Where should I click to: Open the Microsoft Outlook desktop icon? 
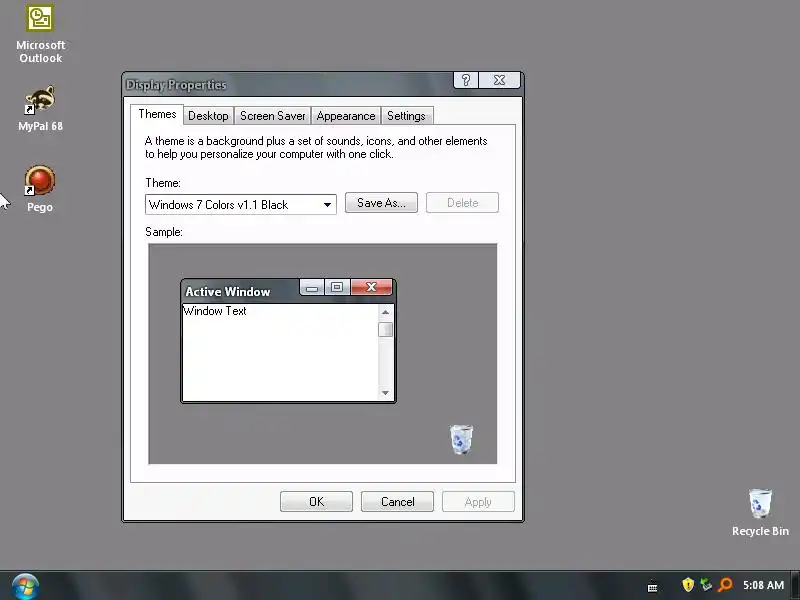tap(40, 34)
